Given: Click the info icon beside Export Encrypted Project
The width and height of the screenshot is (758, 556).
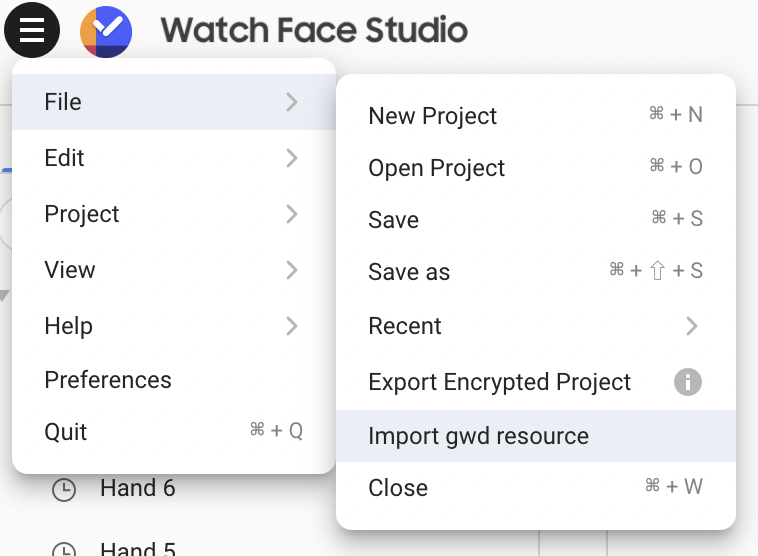Looking at the screenshot, I should click(x=687, y=382).
